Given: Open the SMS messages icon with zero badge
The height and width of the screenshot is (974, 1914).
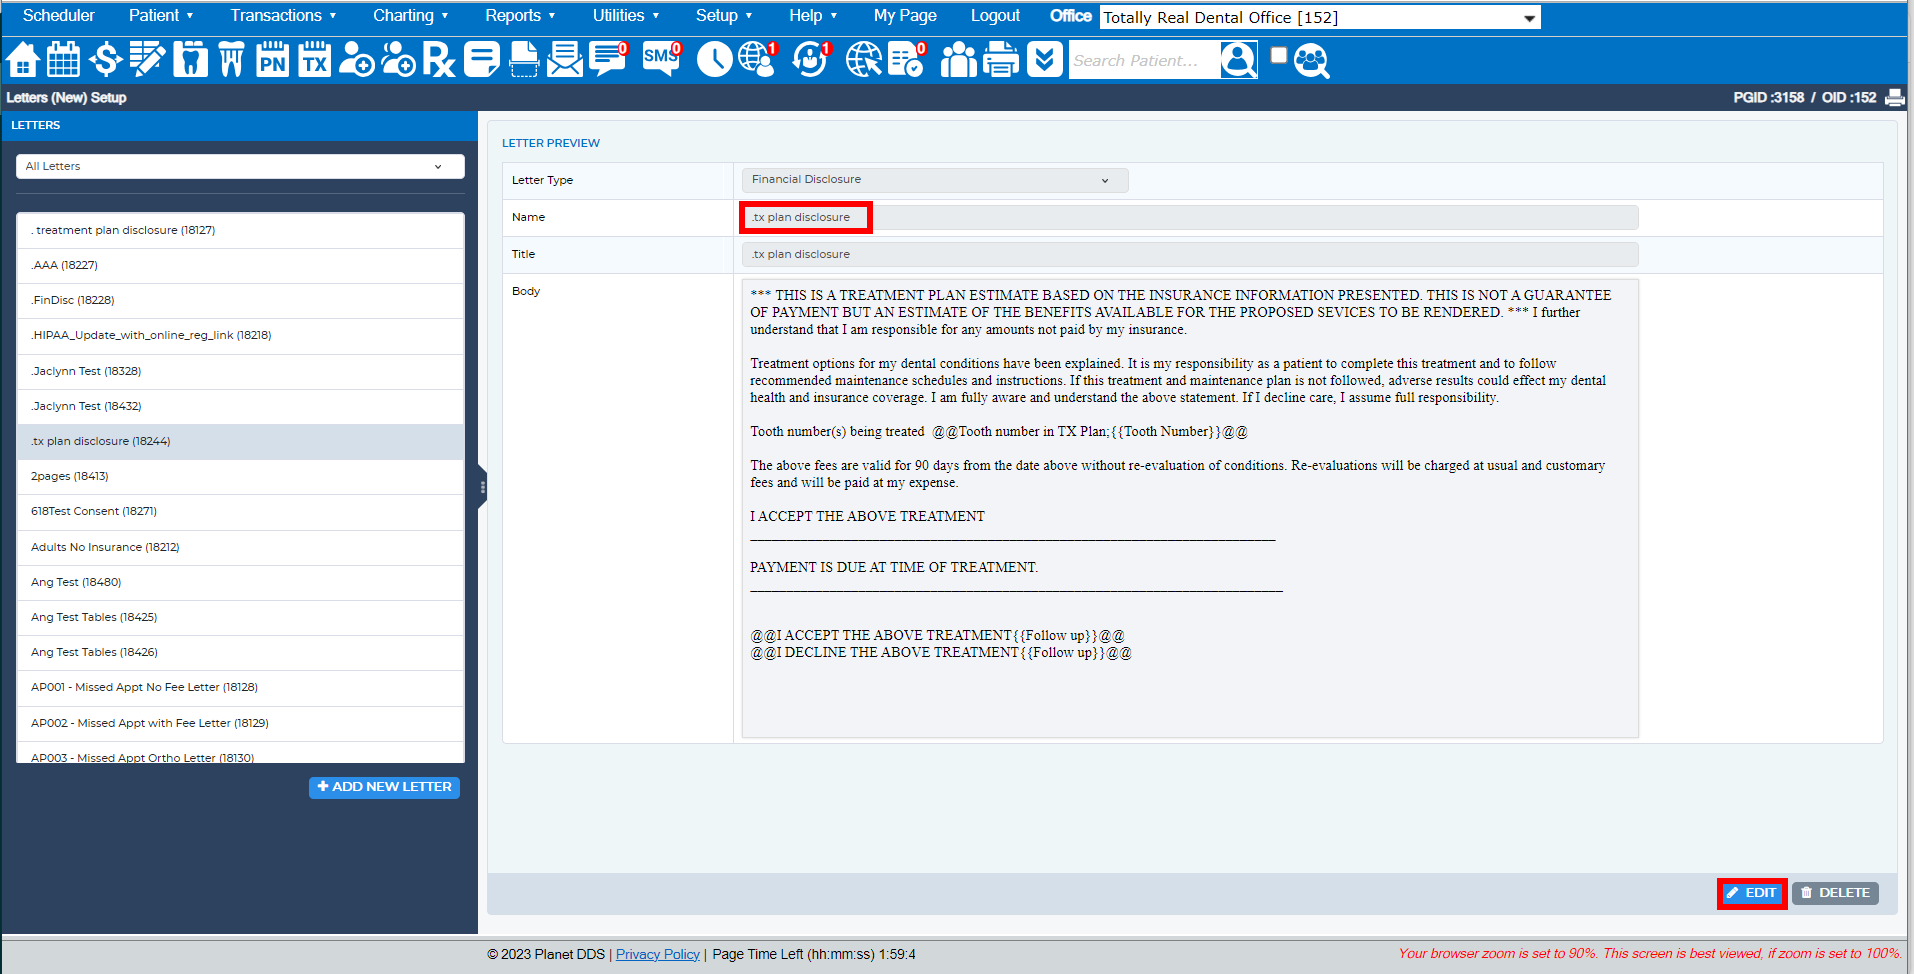Looking at the screenshot, I should (x=659, y=59).
